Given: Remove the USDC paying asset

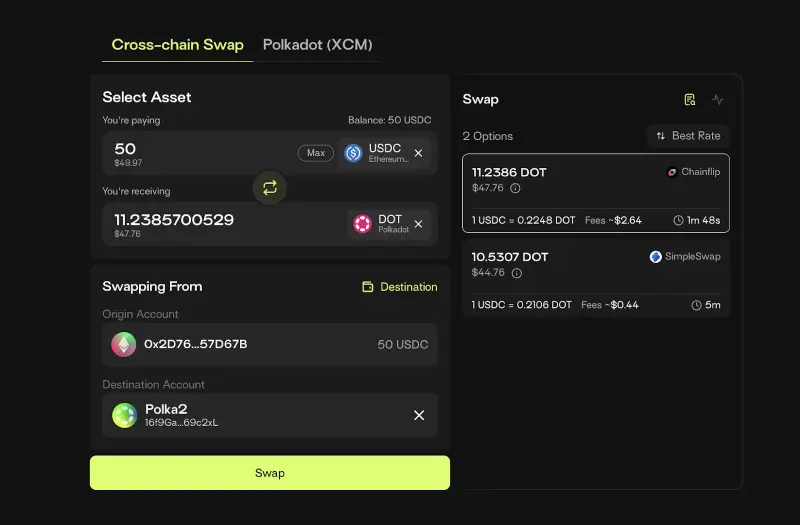Looking at the screenshot, I should click(x=418, y=153).
